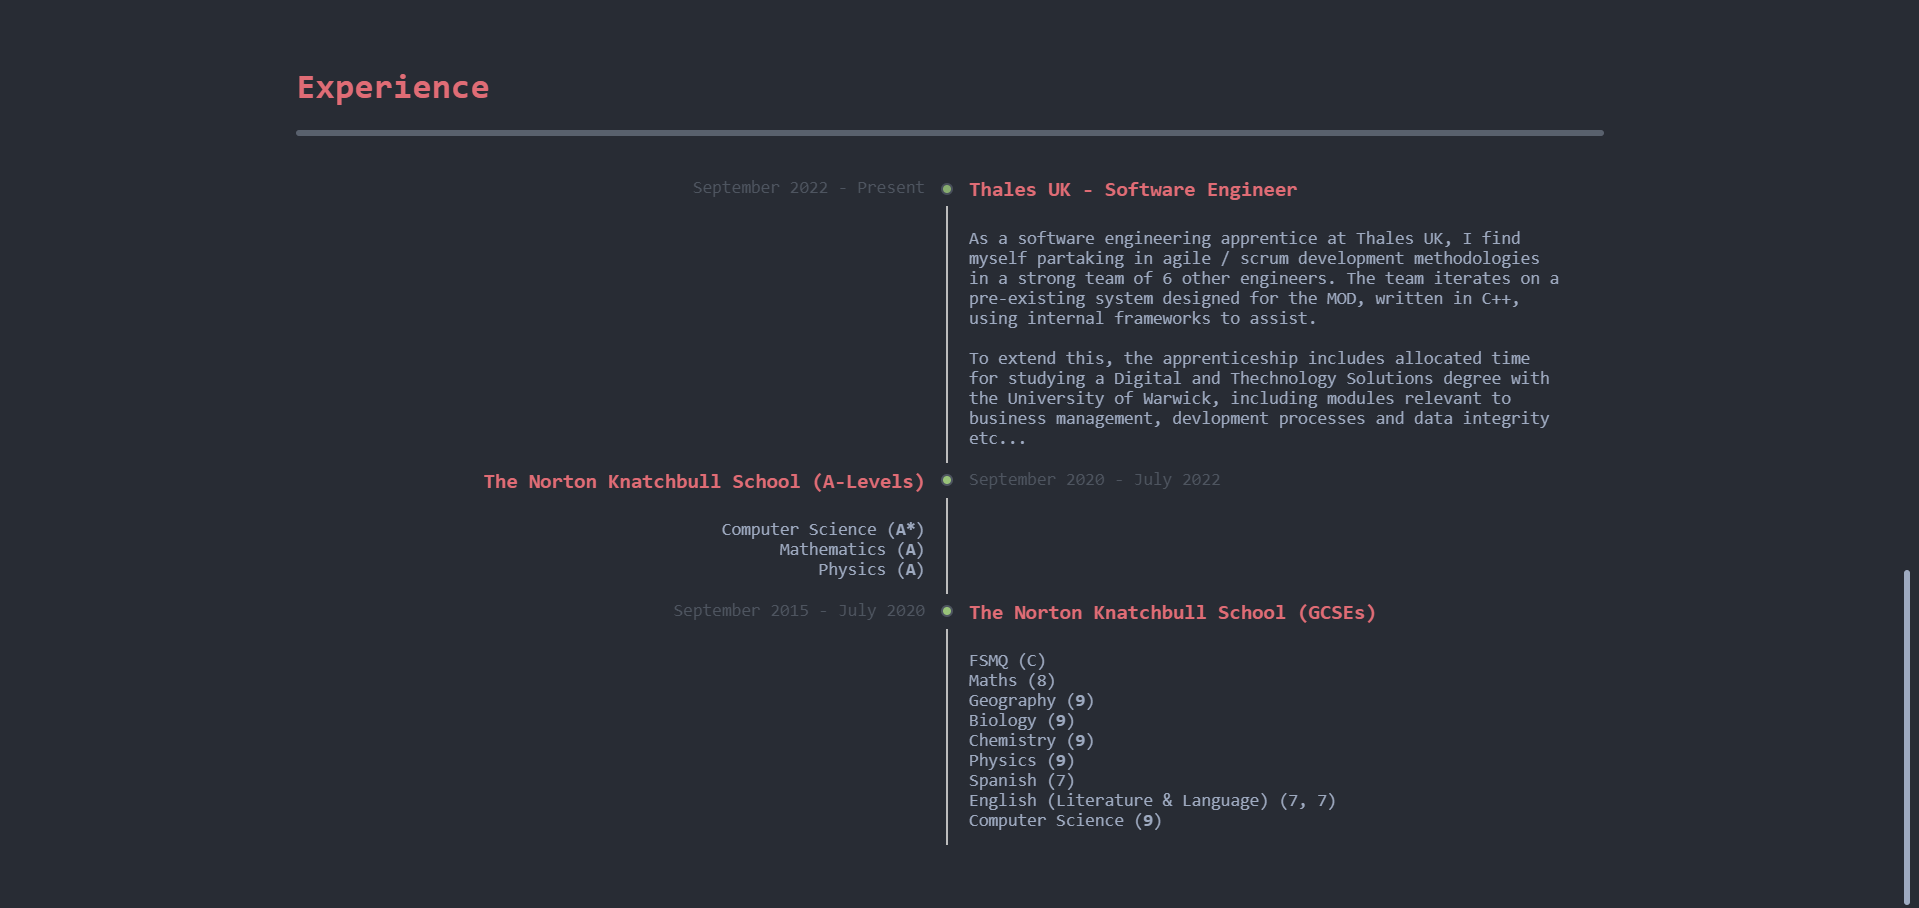Click the paragraph mentioning University of Warwick
Image resolution: width=1919 pixels, height=908 pixels.
click(x=1259, y=398)
